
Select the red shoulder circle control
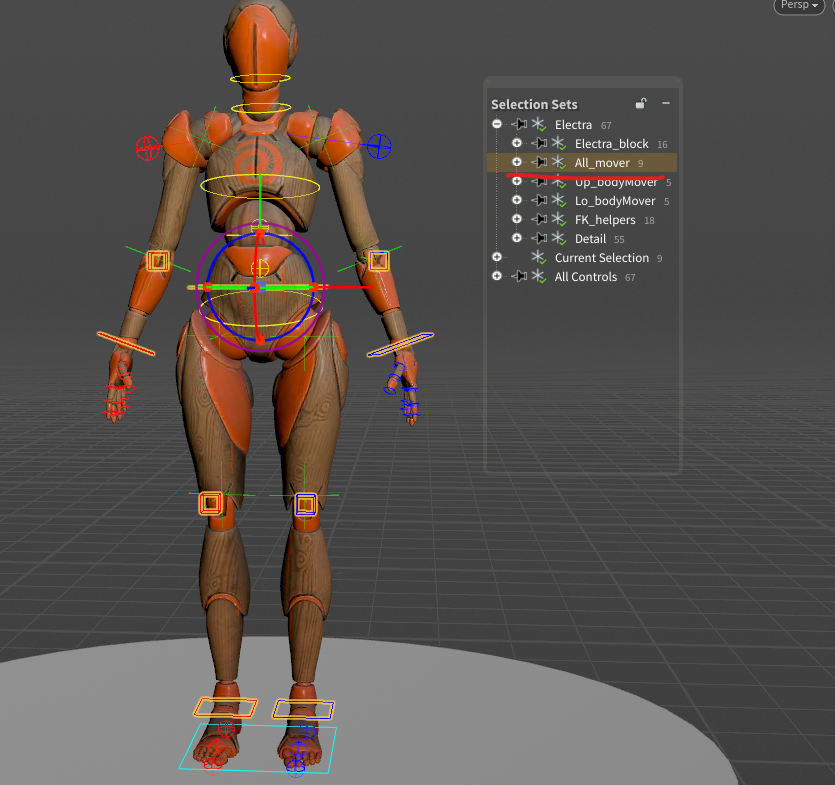[148, 148]
